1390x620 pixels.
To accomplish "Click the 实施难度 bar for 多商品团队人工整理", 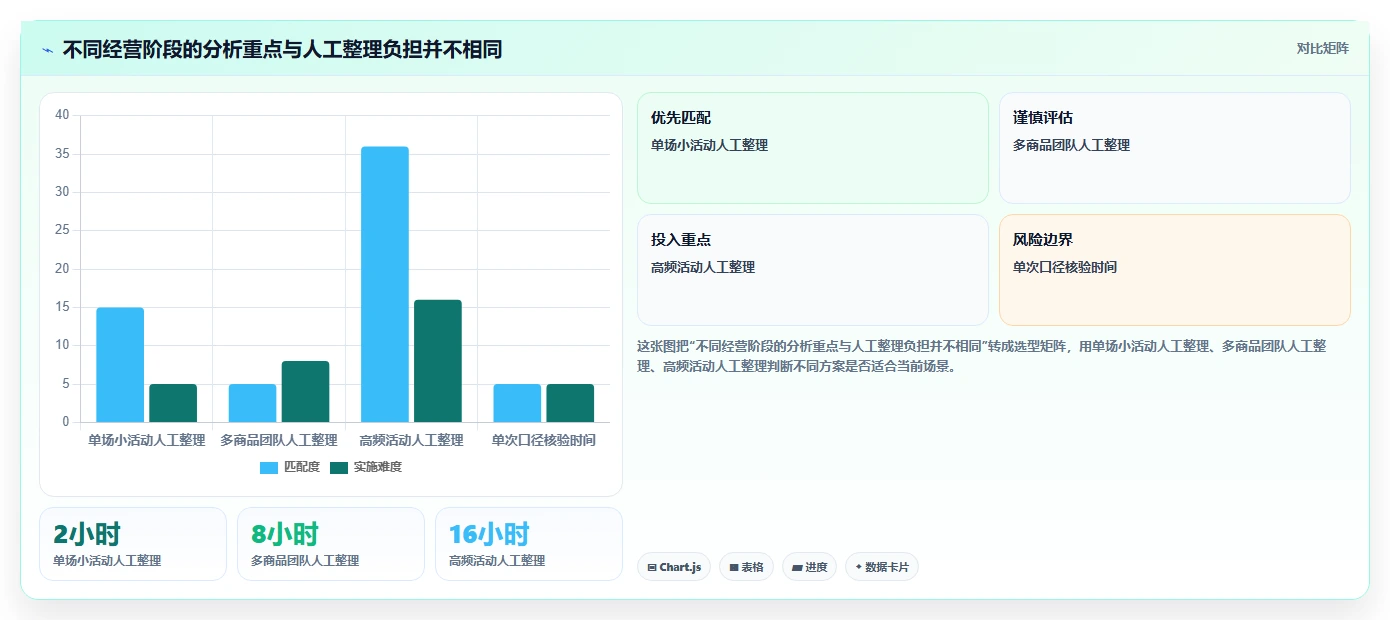I will click(x=305, y=392).
